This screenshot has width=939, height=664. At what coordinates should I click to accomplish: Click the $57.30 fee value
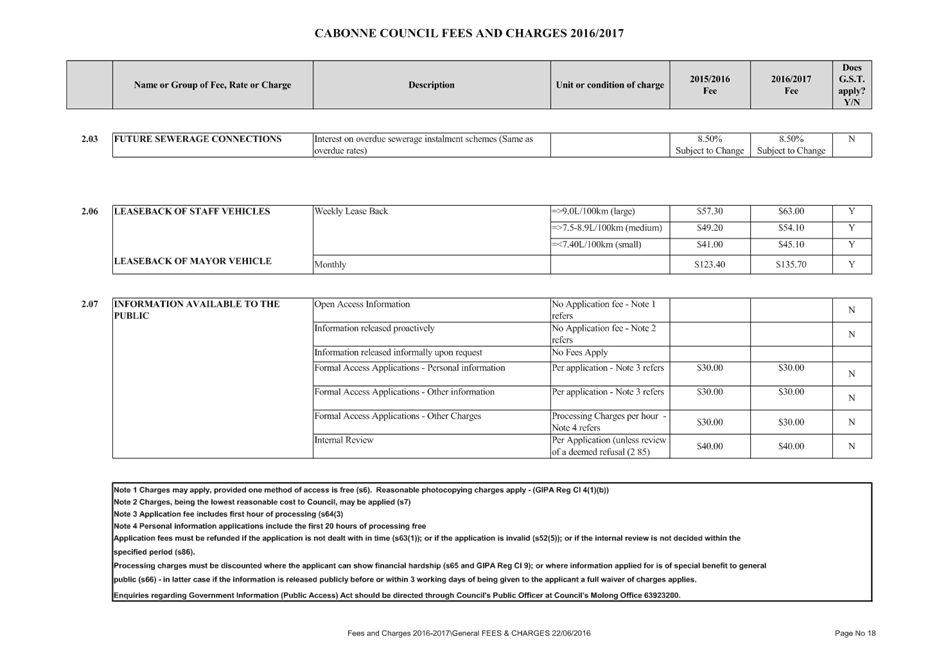(x=710, y=211)
